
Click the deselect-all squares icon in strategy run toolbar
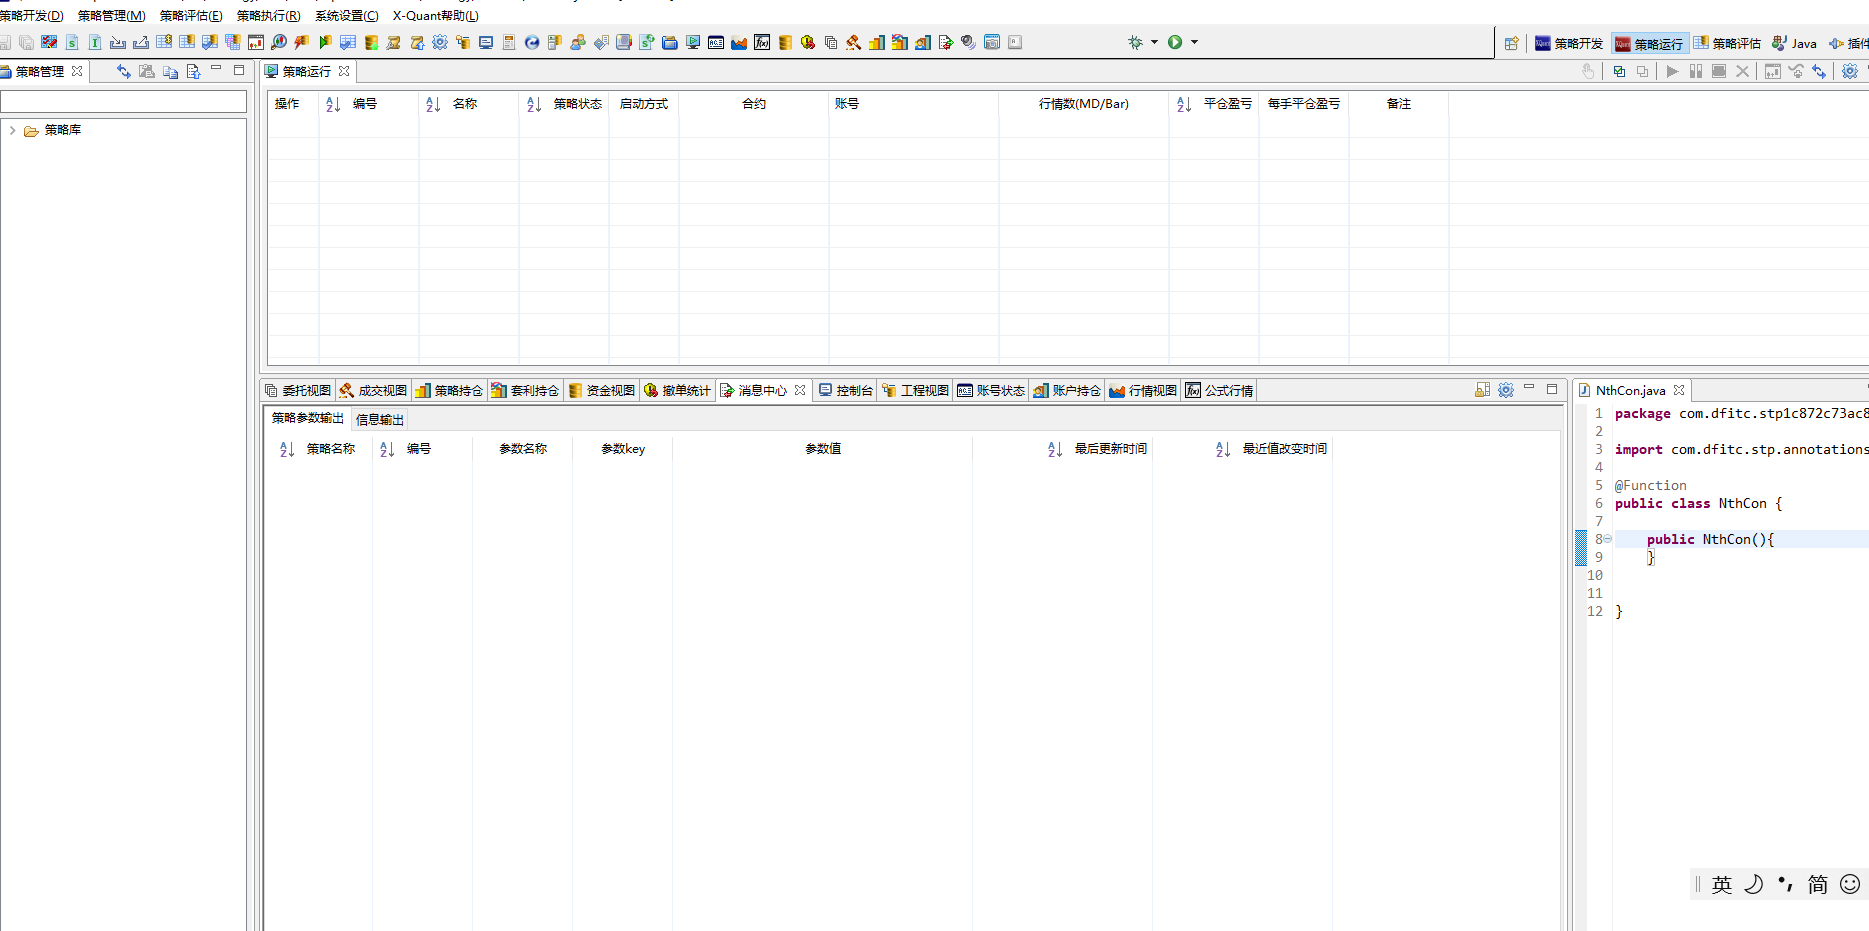pyautogui.click(x=1642, y=71)
